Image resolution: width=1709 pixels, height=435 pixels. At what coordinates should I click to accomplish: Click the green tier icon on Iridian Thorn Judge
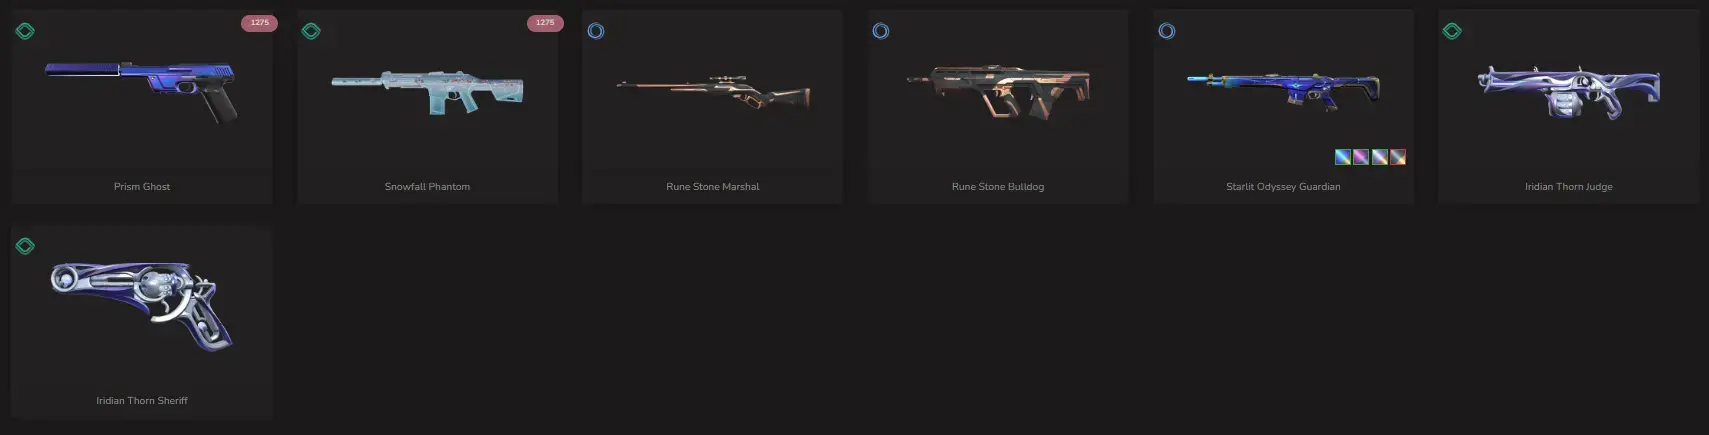point(1452,31)
